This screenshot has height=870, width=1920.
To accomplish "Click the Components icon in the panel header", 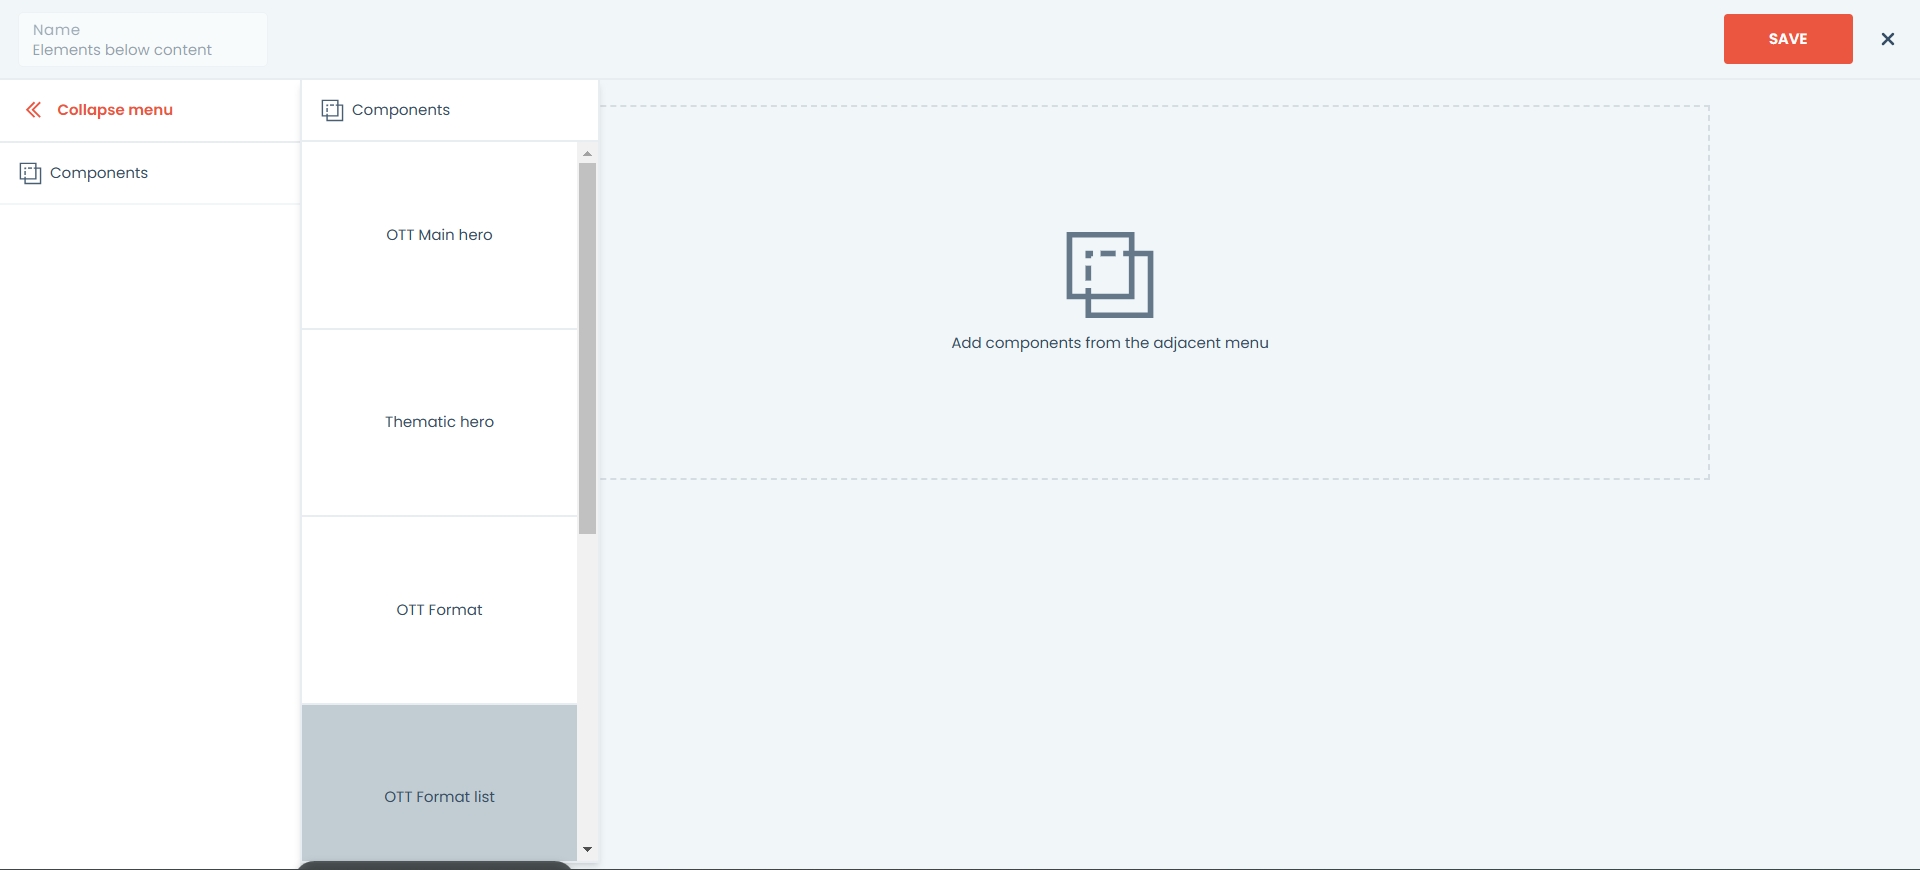I will (332, 110).
